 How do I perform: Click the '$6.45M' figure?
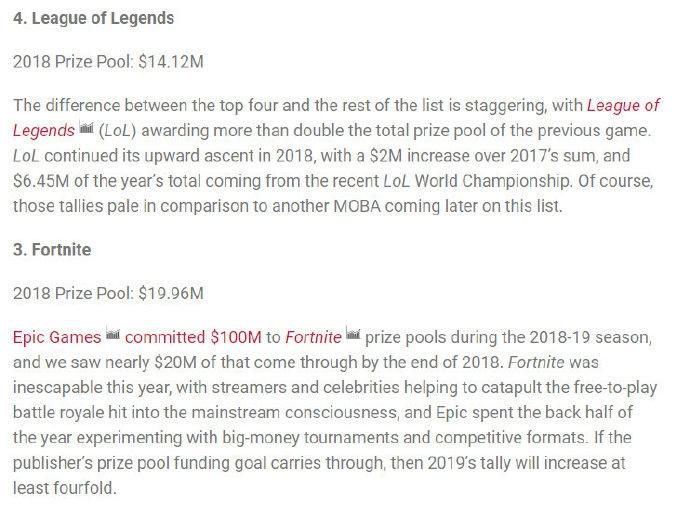(x=41, y=181)
